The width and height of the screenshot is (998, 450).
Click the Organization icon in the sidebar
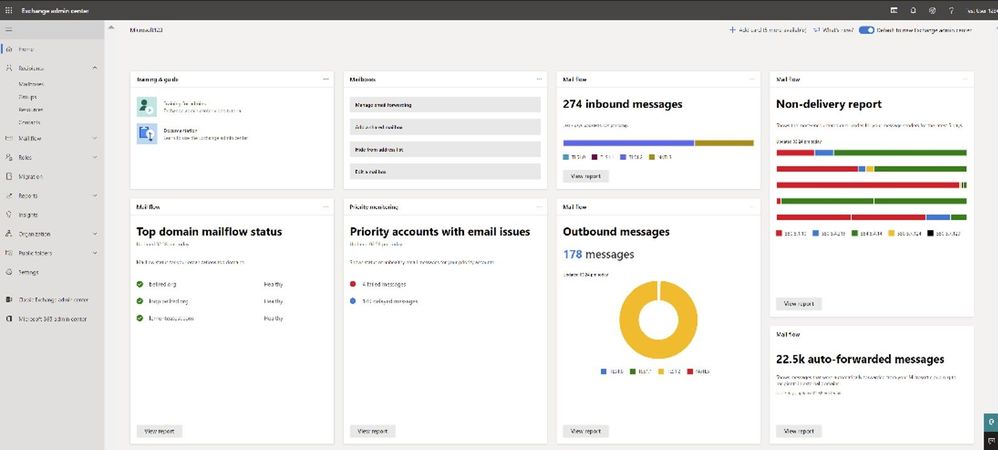pos(9,234)
